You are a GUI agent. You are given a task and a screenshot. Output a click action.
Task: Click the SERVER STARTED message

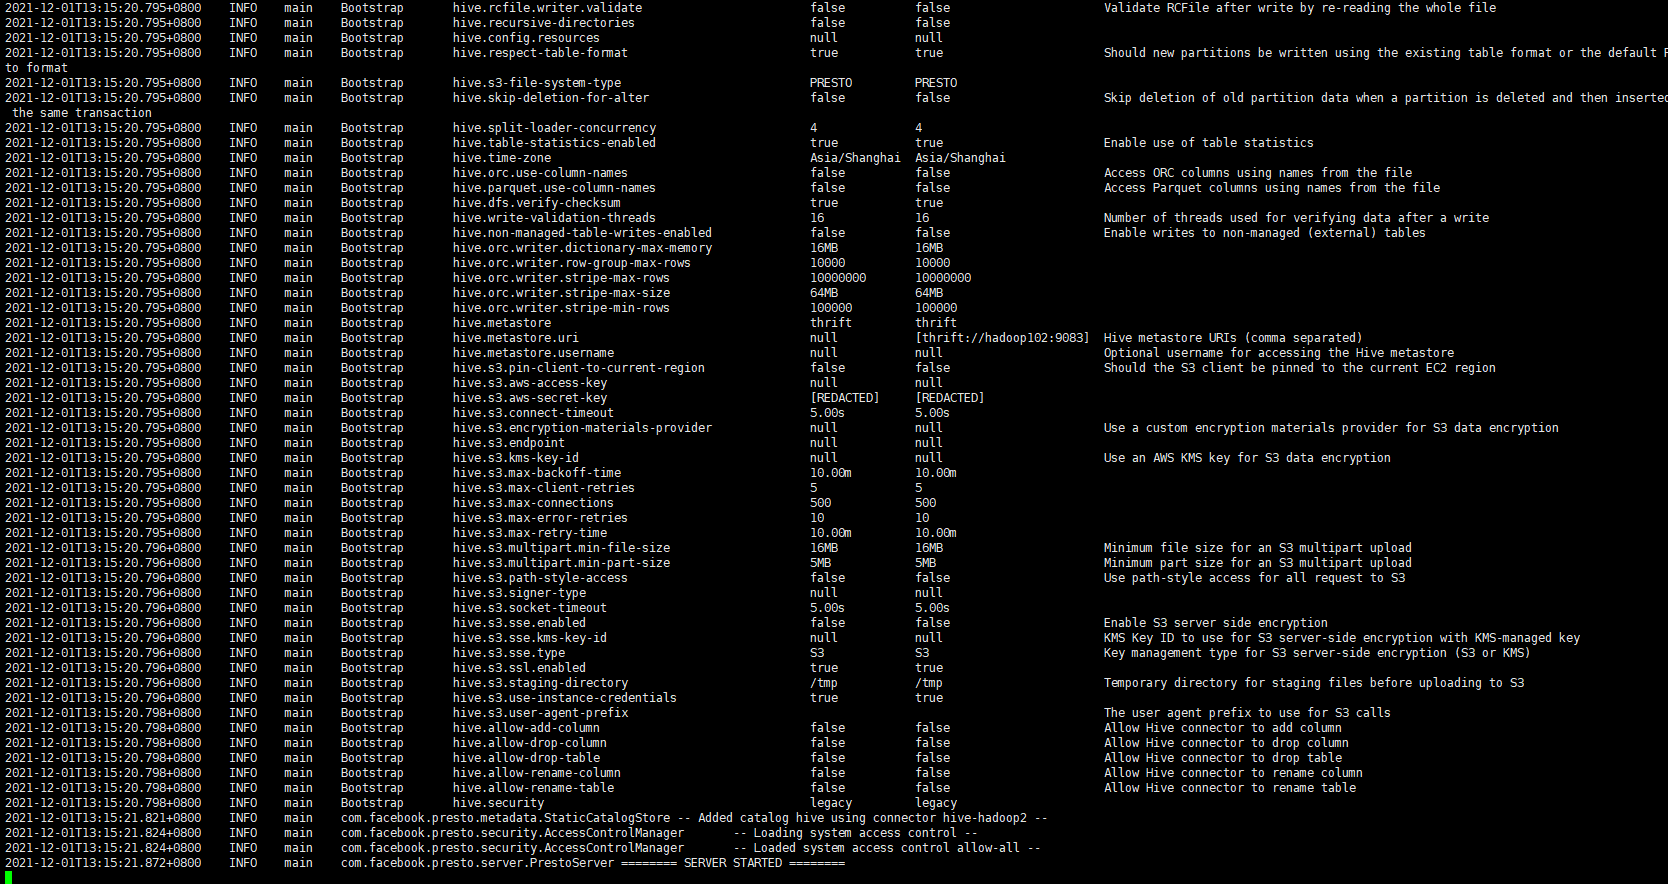pos(733,863)
